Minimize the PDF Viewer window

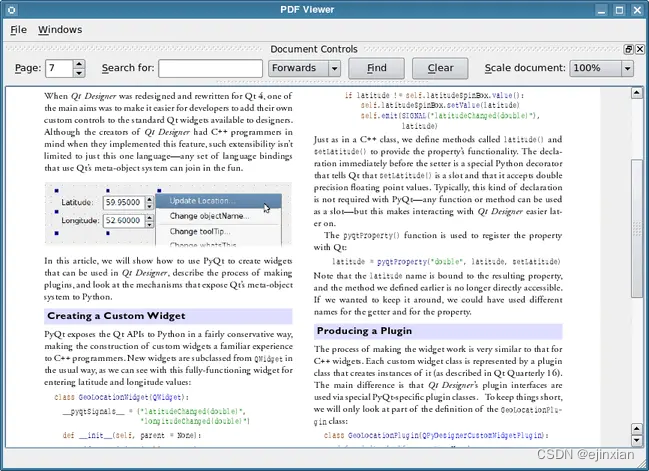(x=601, y=10)
